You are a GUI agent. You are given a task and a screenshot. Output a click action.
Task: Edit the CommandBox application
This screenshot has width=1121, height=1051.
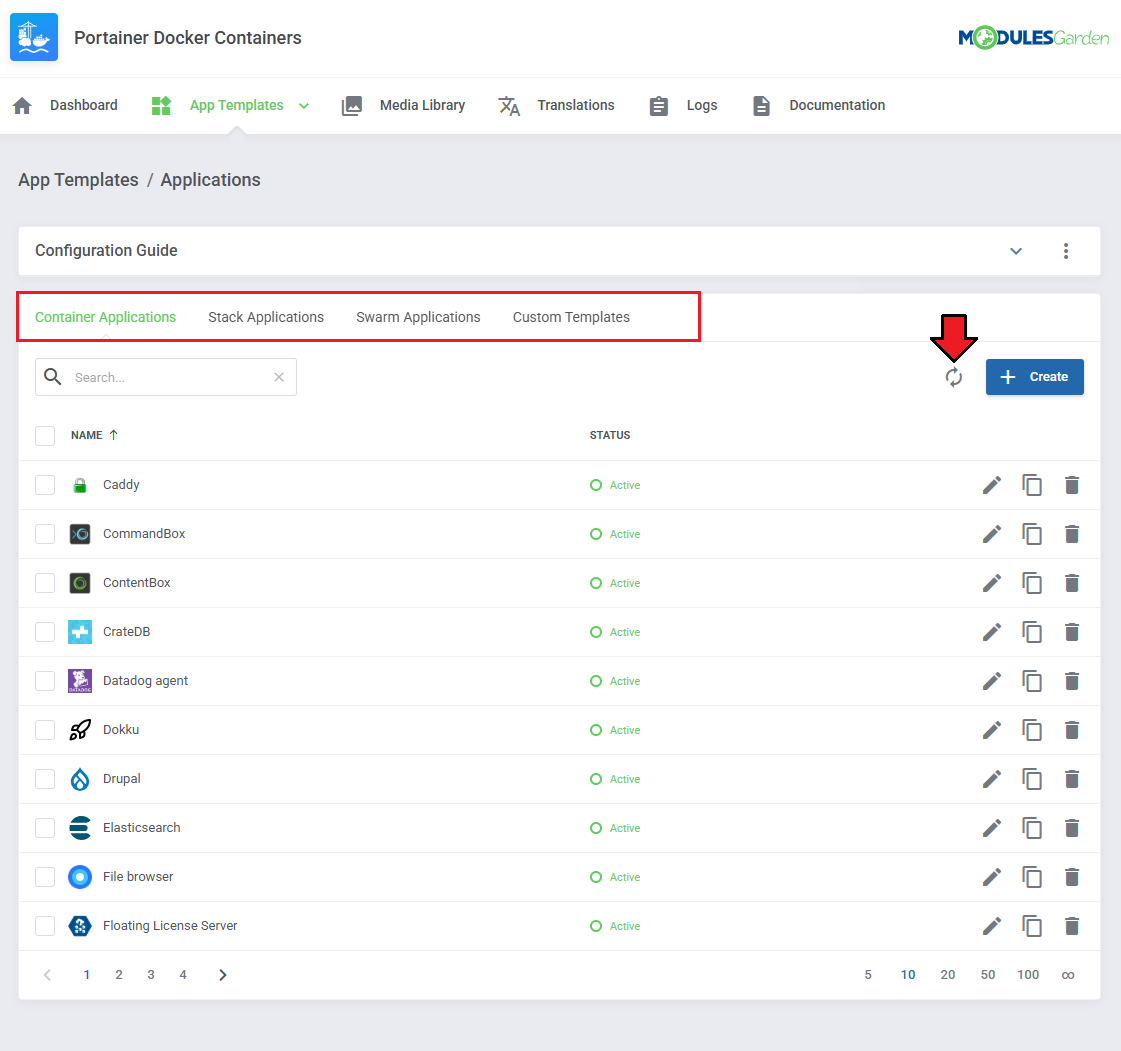[992, 534]
